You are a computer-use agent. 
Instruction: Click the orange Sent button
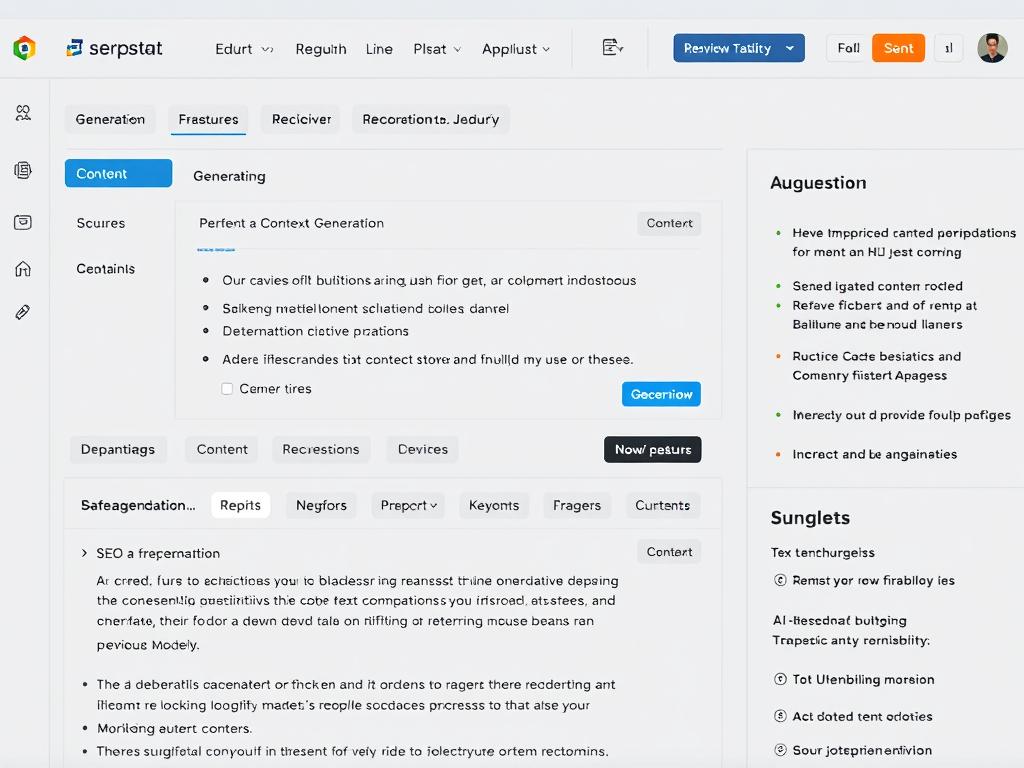point(897,47)
